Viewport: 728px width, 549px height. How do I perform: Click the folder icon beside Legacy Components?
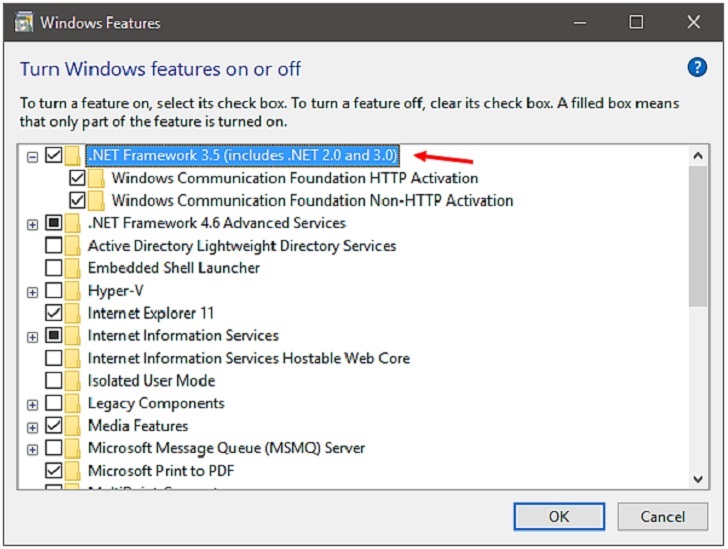pyautogui.click(x=72, y=403)
